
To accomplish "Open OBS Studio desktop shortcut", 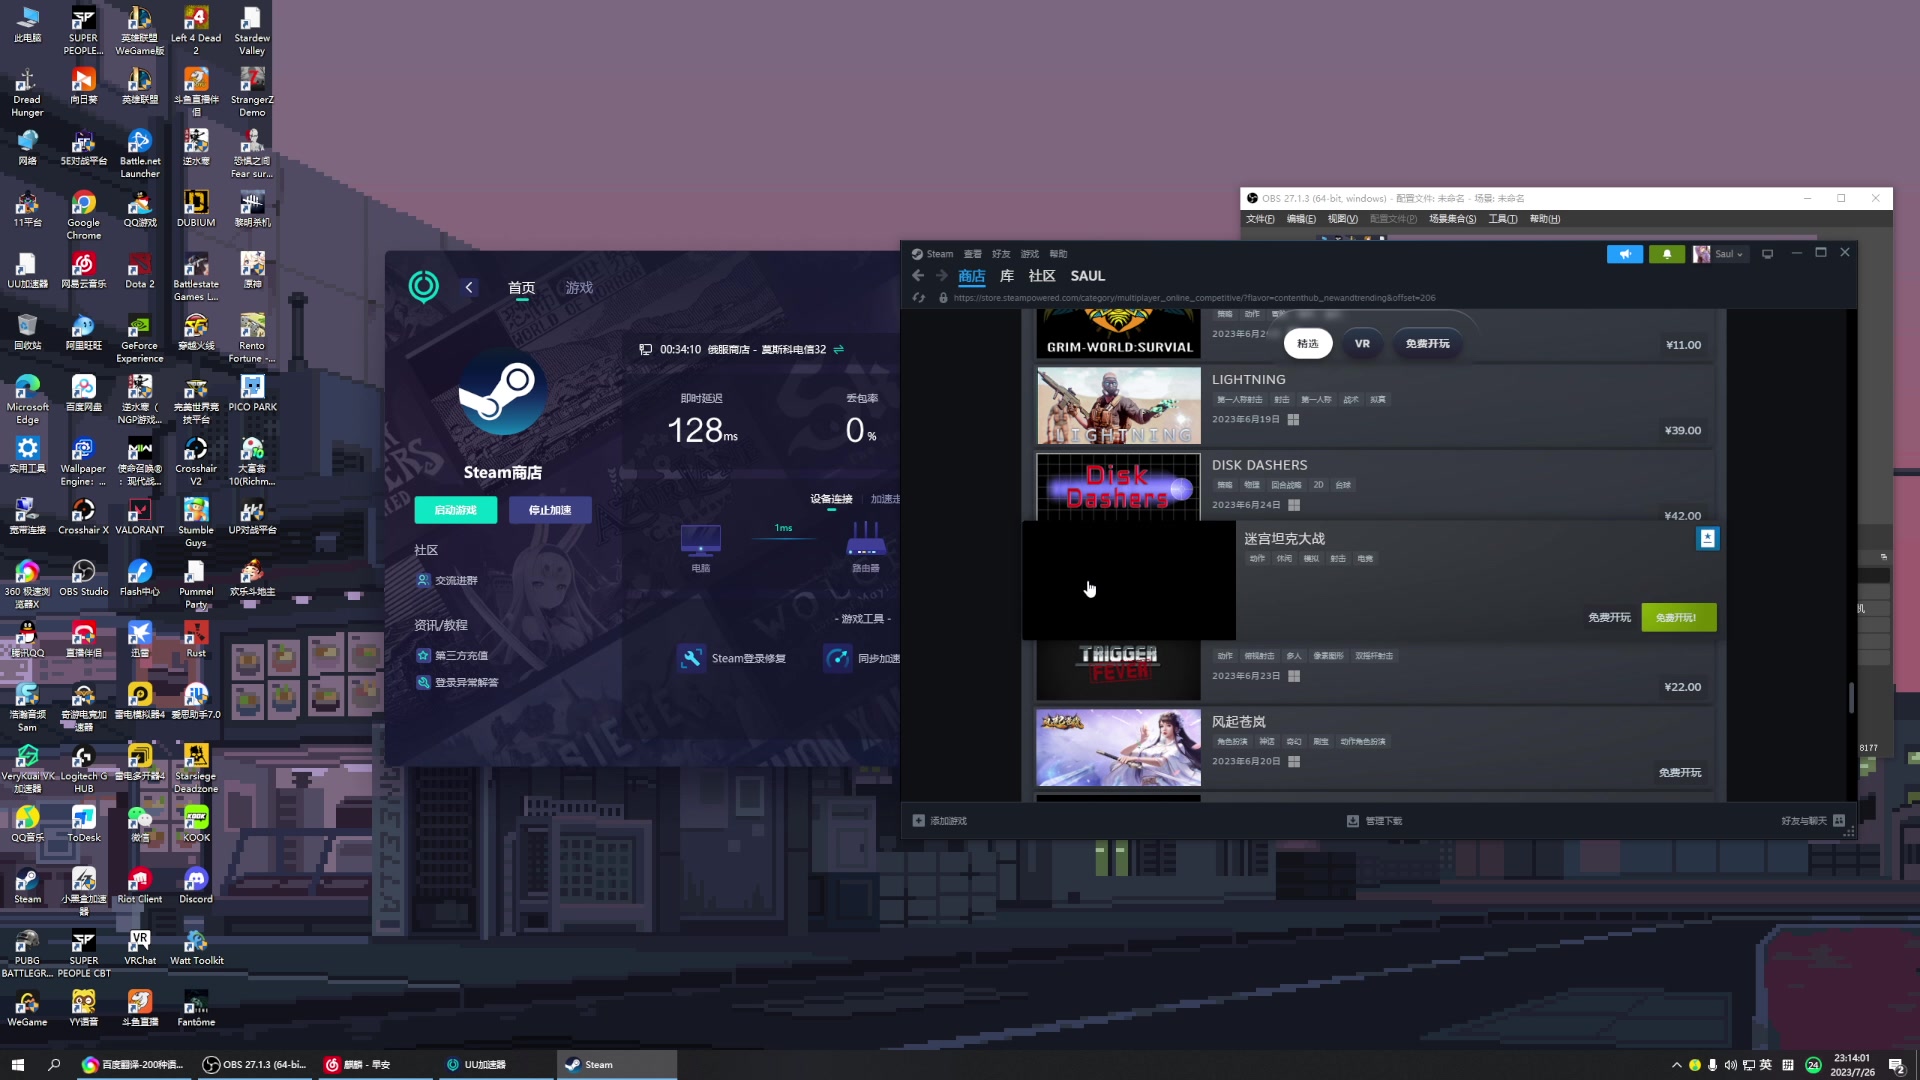I will [x=83, y=579].
